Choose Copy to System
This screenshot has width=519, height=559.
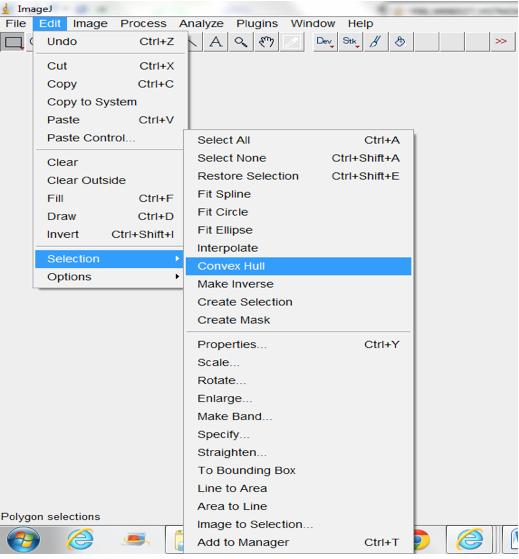point(111,102)
